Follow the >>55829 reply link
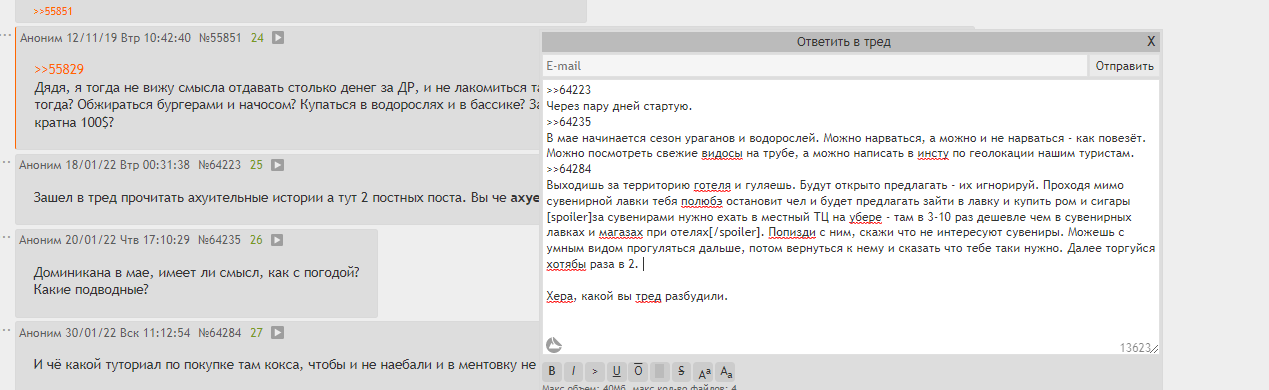The height and width of the screenshot is (390, 1269). [x=59, y=70]
